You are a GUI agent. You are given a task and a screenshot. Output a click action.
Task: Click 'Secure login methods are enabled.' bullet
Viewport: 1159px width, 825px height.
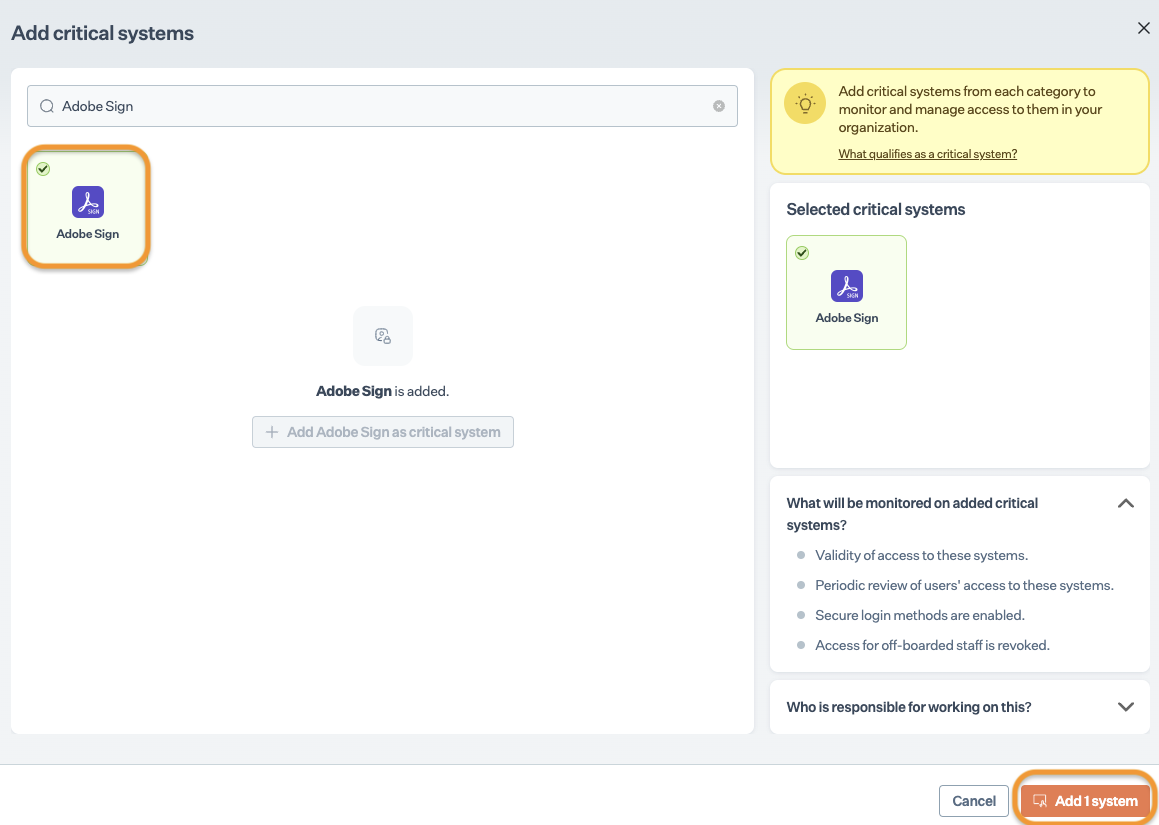pos(920,615)
